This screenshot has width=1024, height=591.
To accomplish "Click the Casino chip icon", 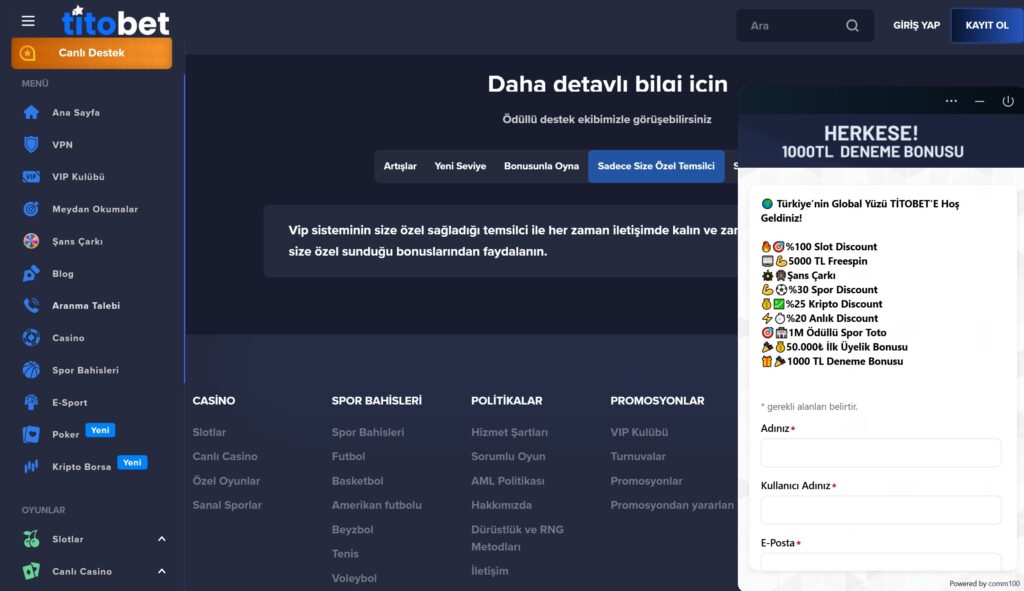I will pyautogui.click(x=31, y=338).
